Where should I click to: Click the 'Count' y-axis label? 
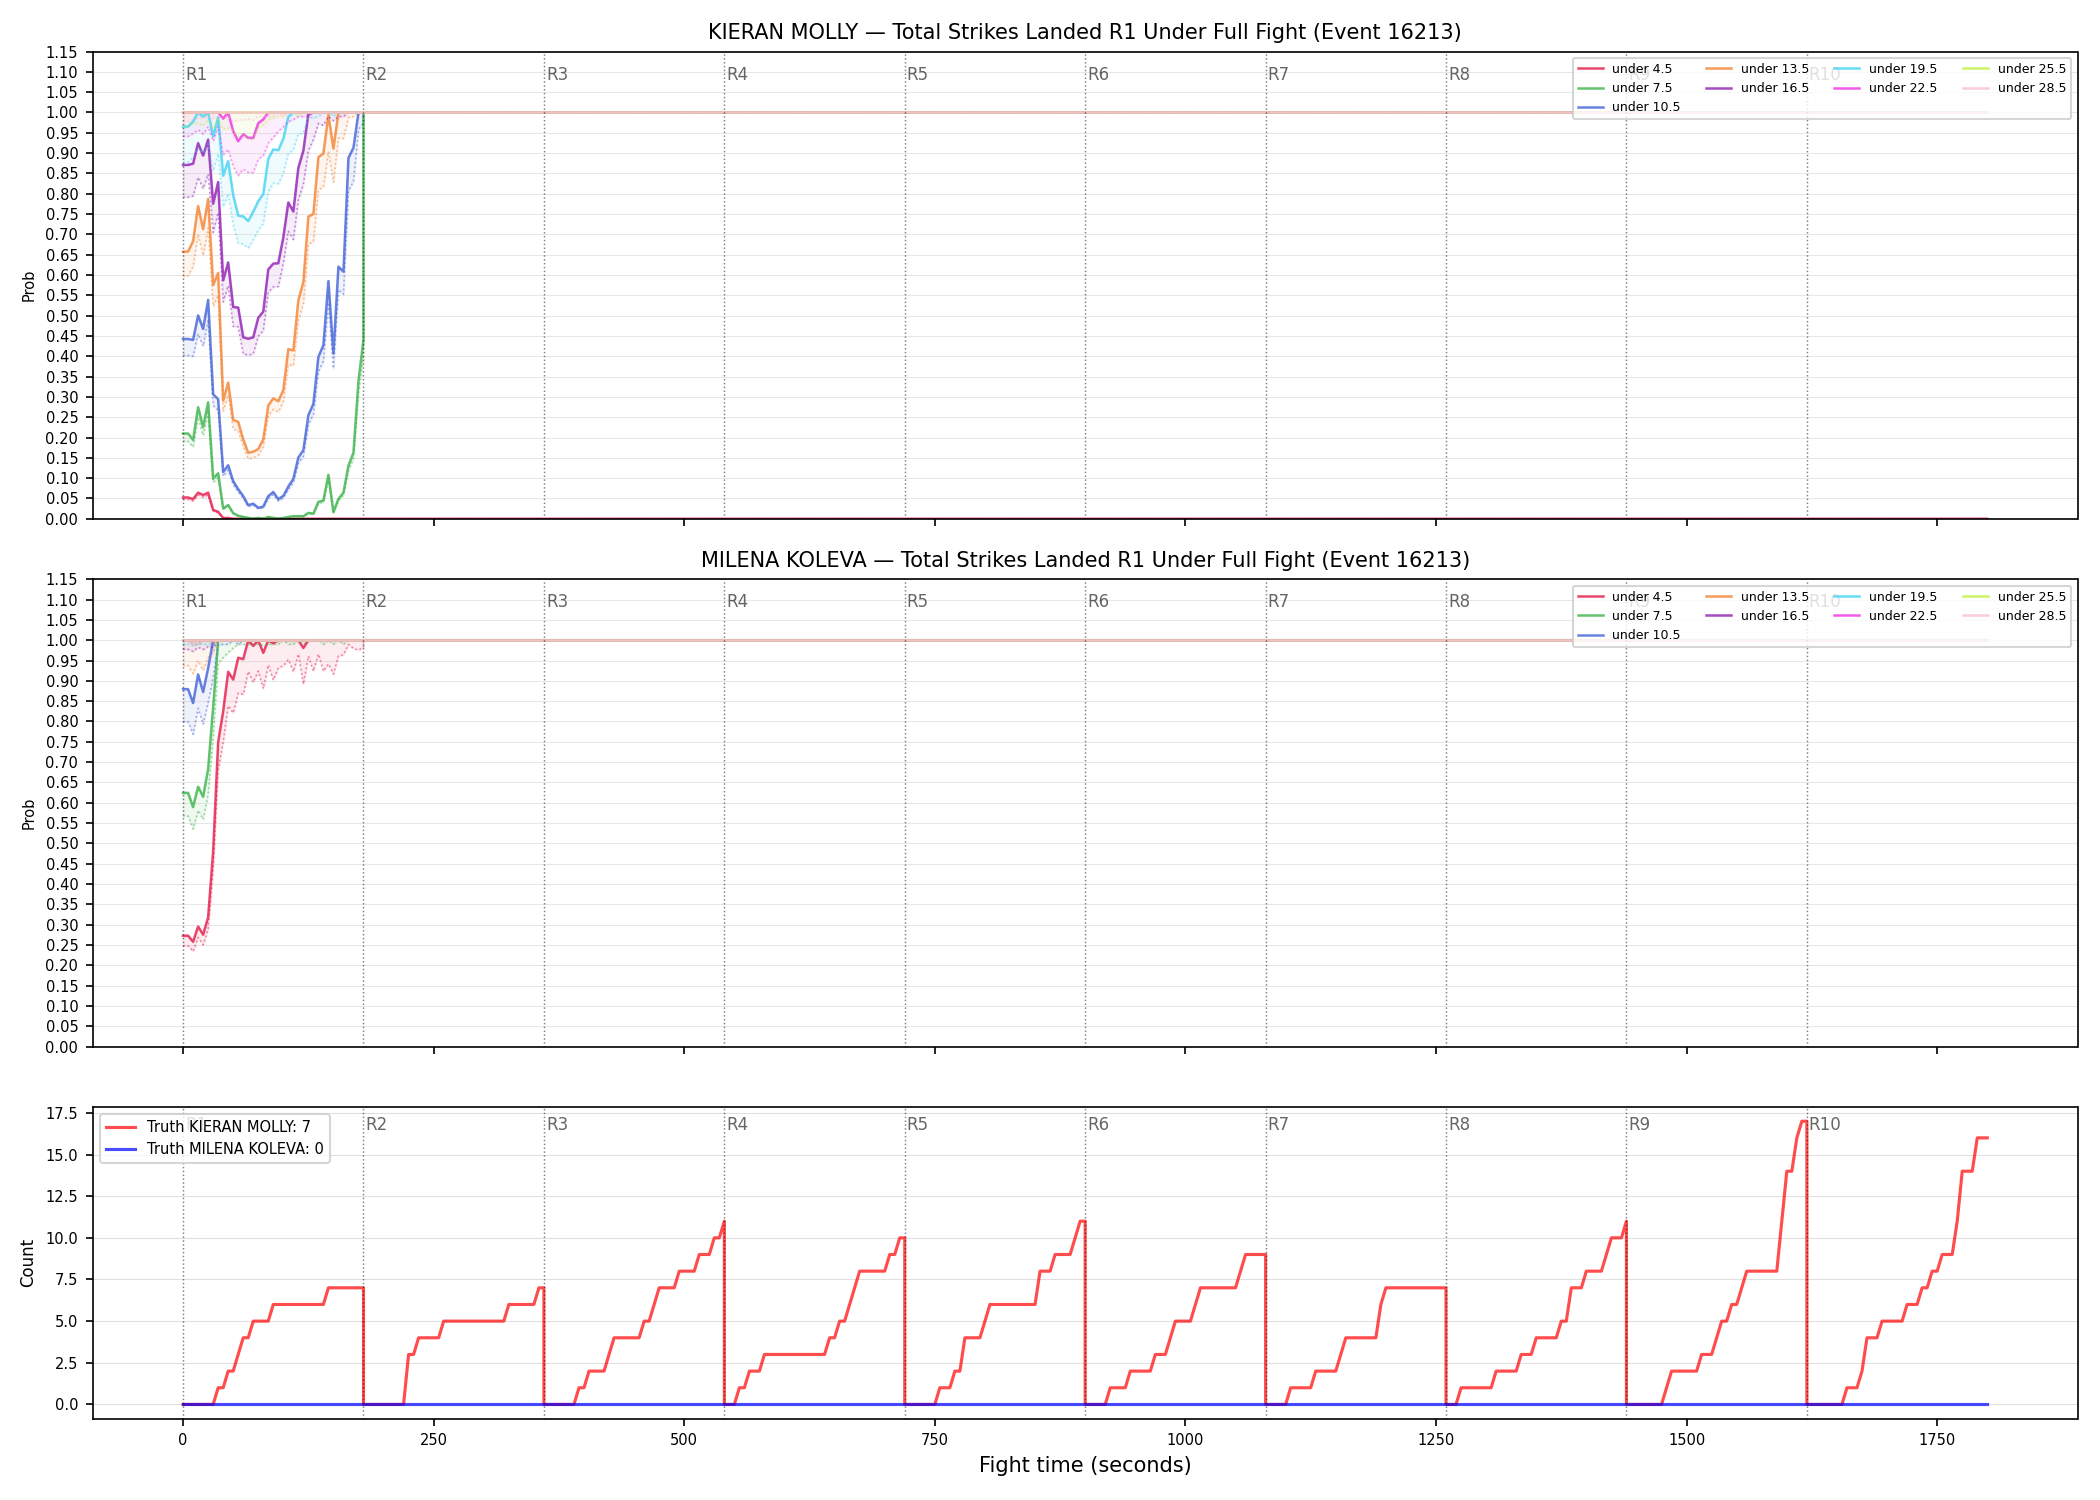[x=27, y=1263]
